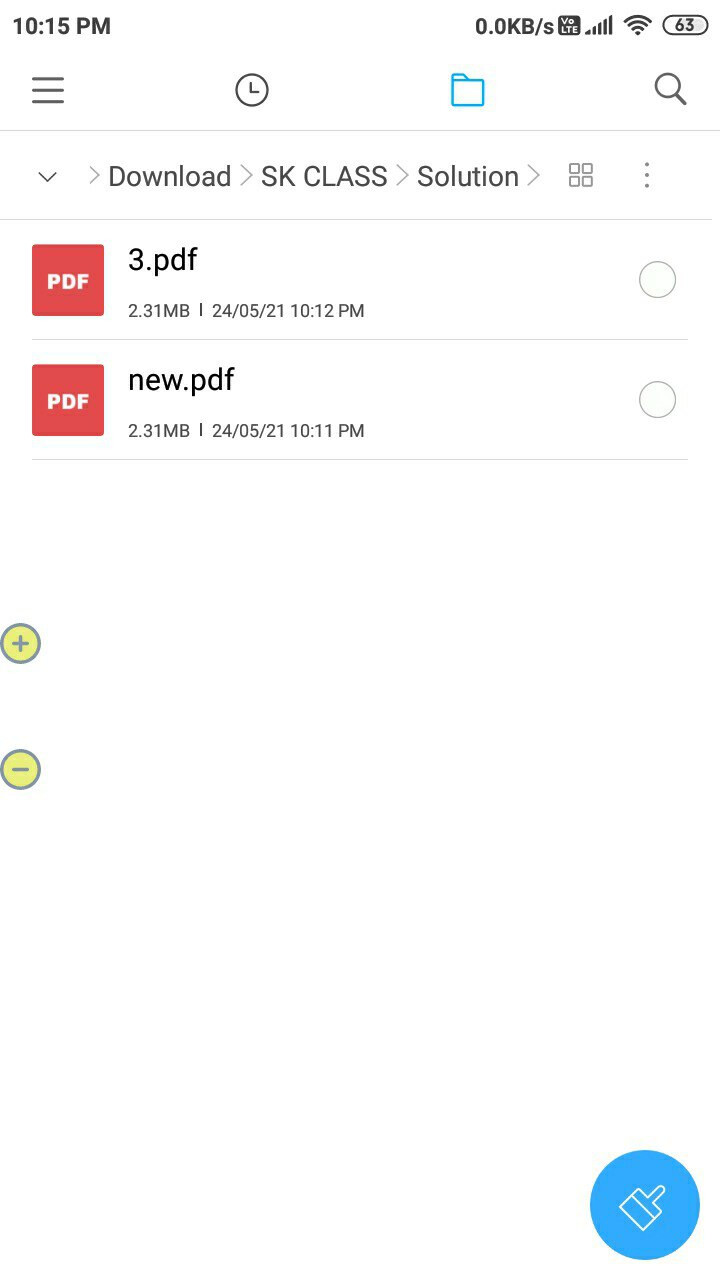720x1280 pixels.
Task: Go to SK CLASS folder breadcrumb
Action: (x=324, y=176)
